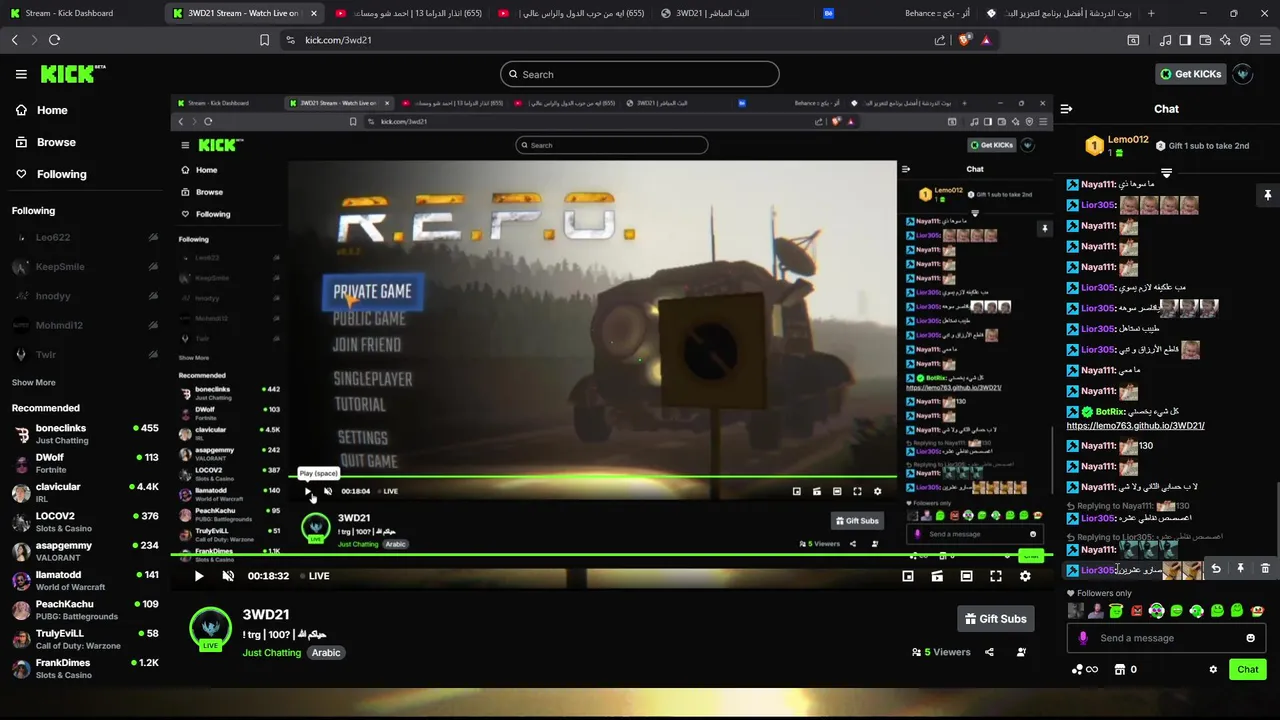This screenshot has width=1280, height=720.
Task: Play the stream with the main play button
Action: click(198, 576)
